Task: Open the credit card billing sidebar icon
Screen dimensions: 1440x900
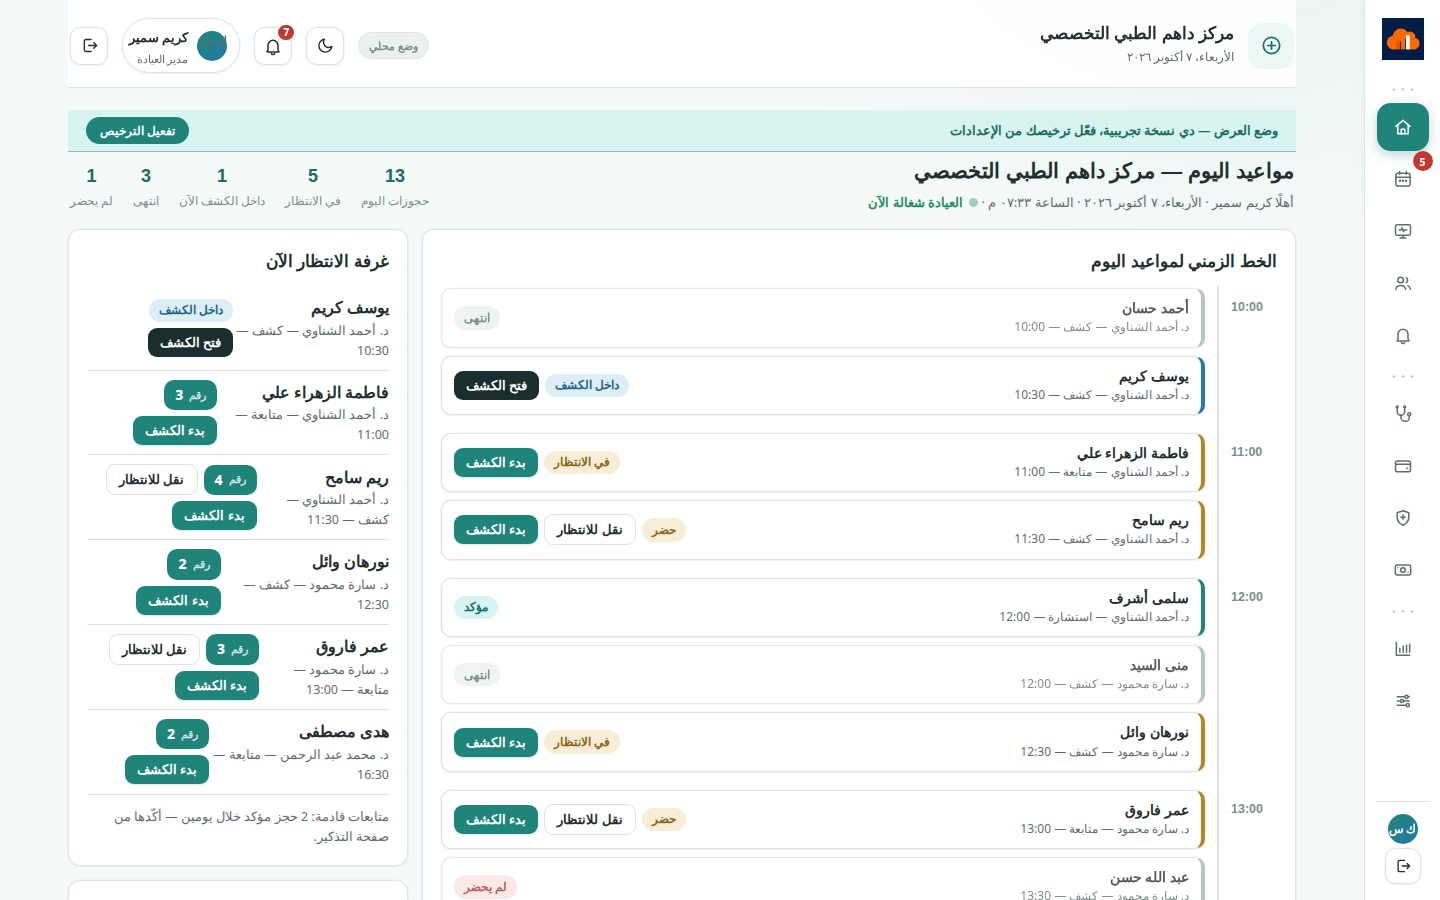Action: coord(1402,466)
